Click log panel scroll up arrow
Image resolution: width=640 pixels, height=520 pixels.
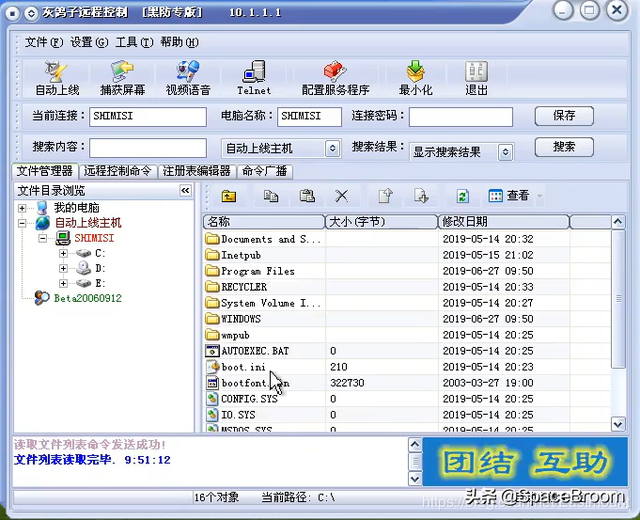click(x=415, y=444)
